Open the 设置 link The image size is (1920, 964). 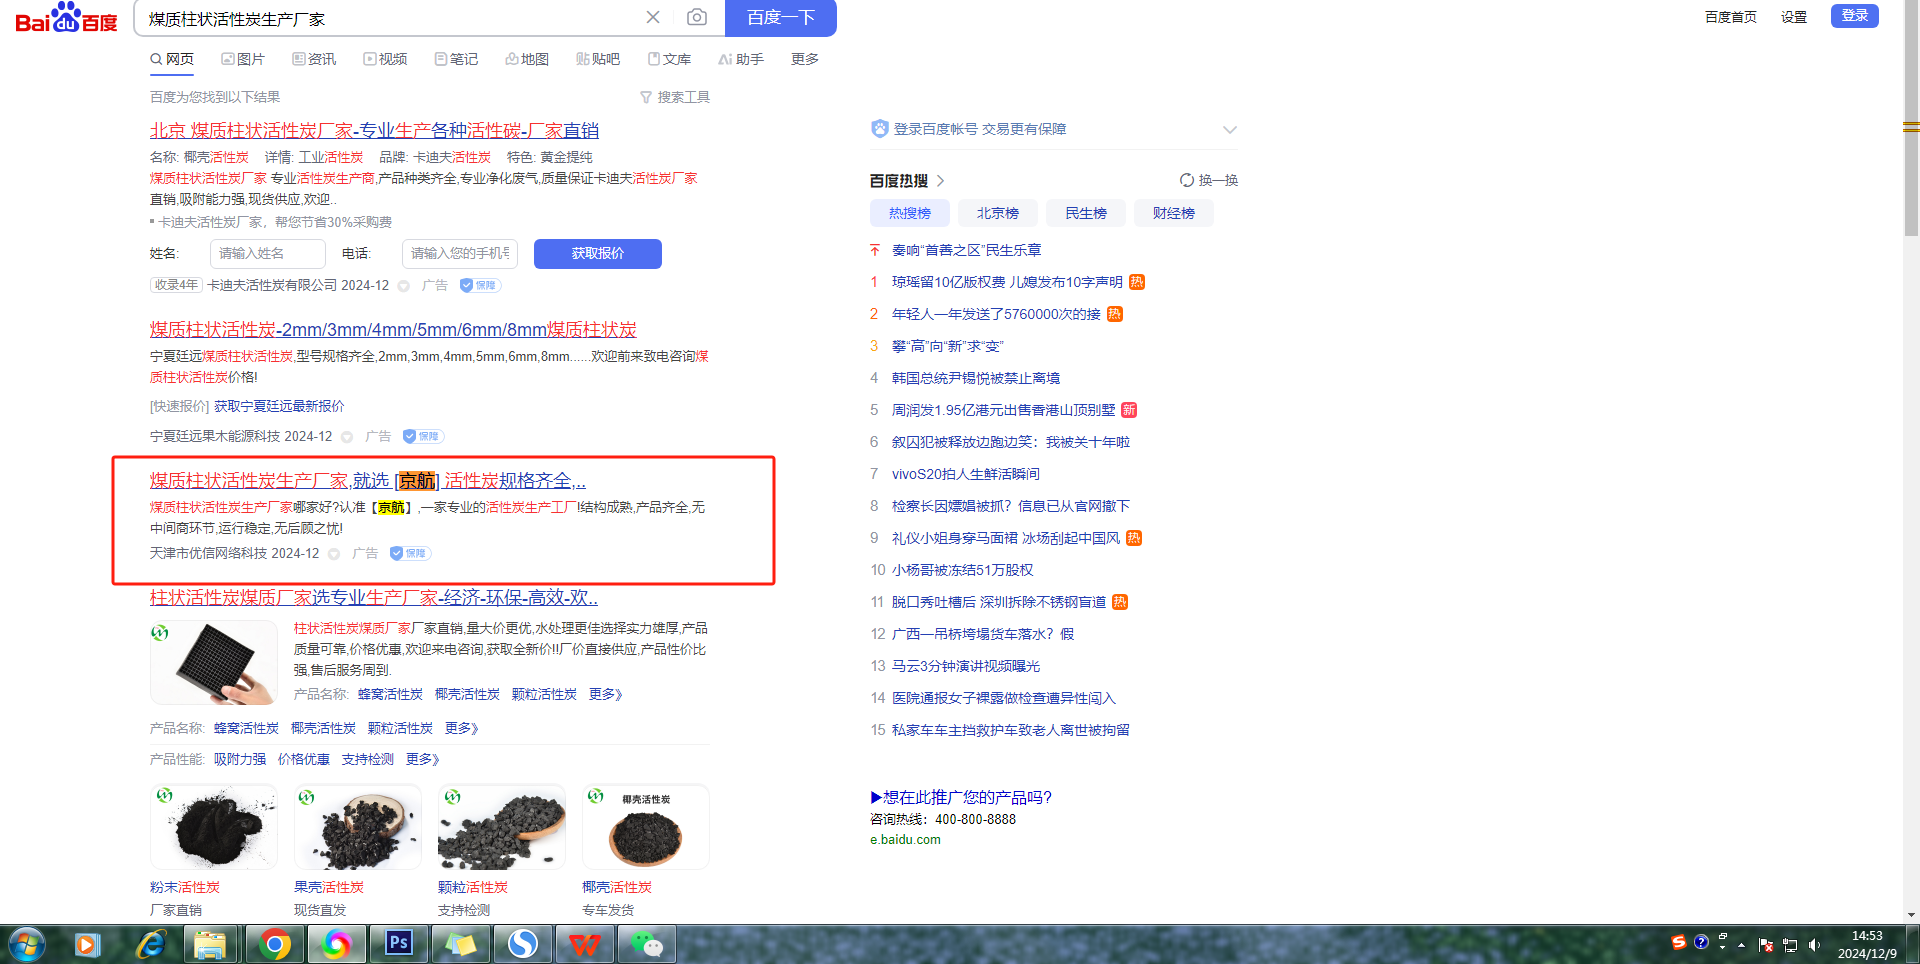tap(1794, 17)
